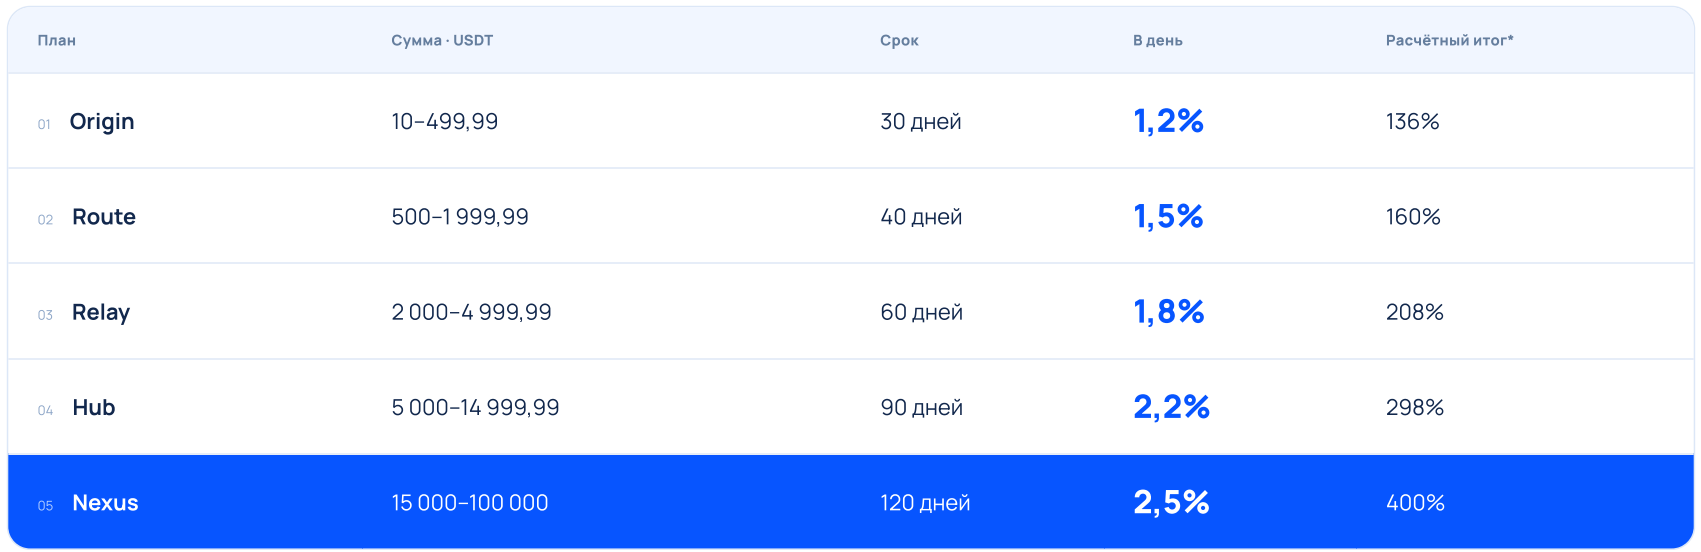Click the Срок column header
1701x552 pixels.
pyautogui.click(x=899, y=40)
